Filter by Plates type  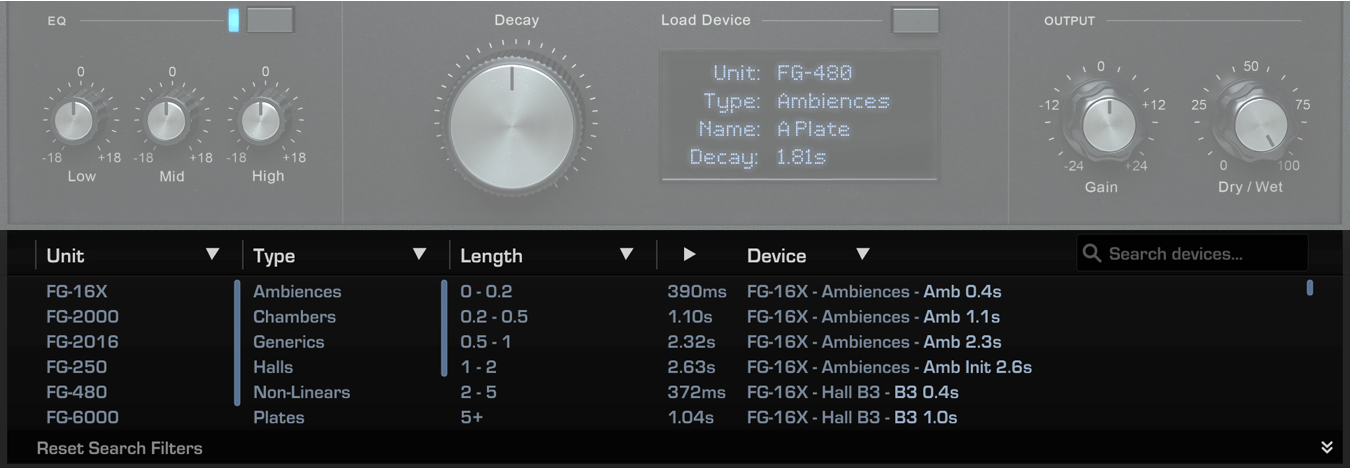(279, 417)
